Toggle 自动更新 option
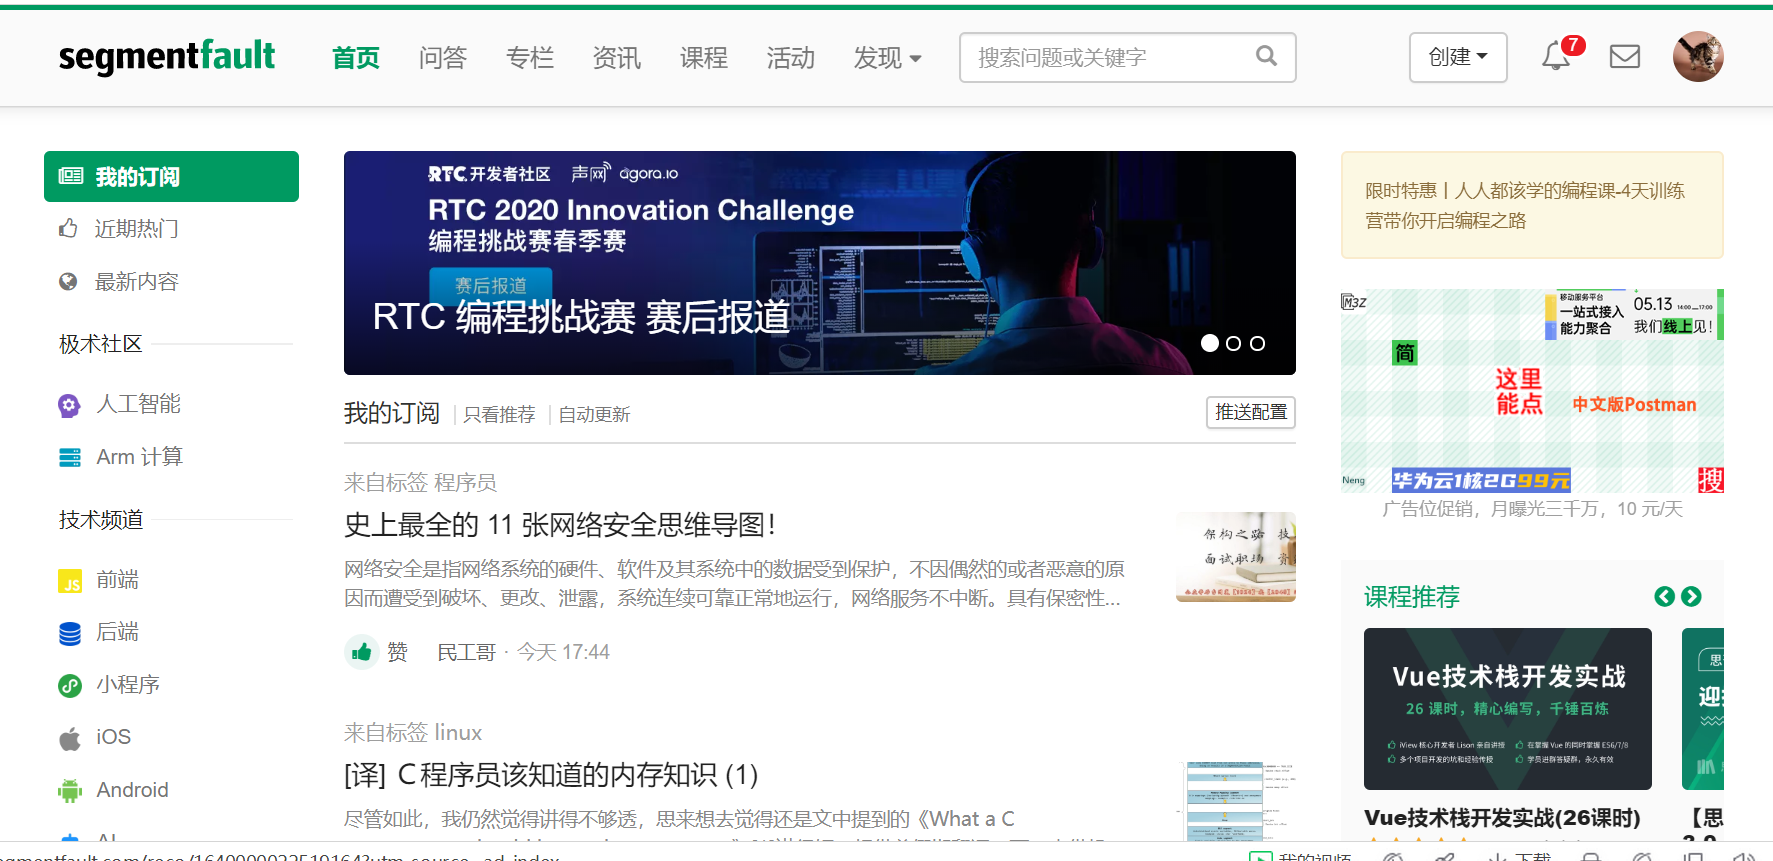 click(594, 414)
